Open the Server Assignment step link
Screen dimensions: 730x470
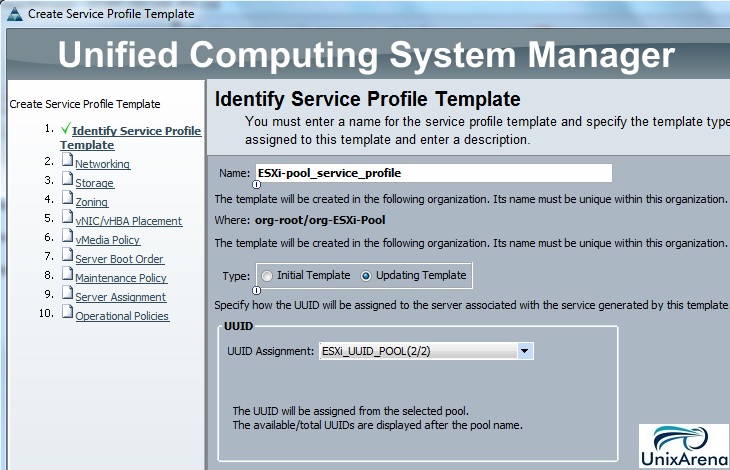[x=121, y=297]
